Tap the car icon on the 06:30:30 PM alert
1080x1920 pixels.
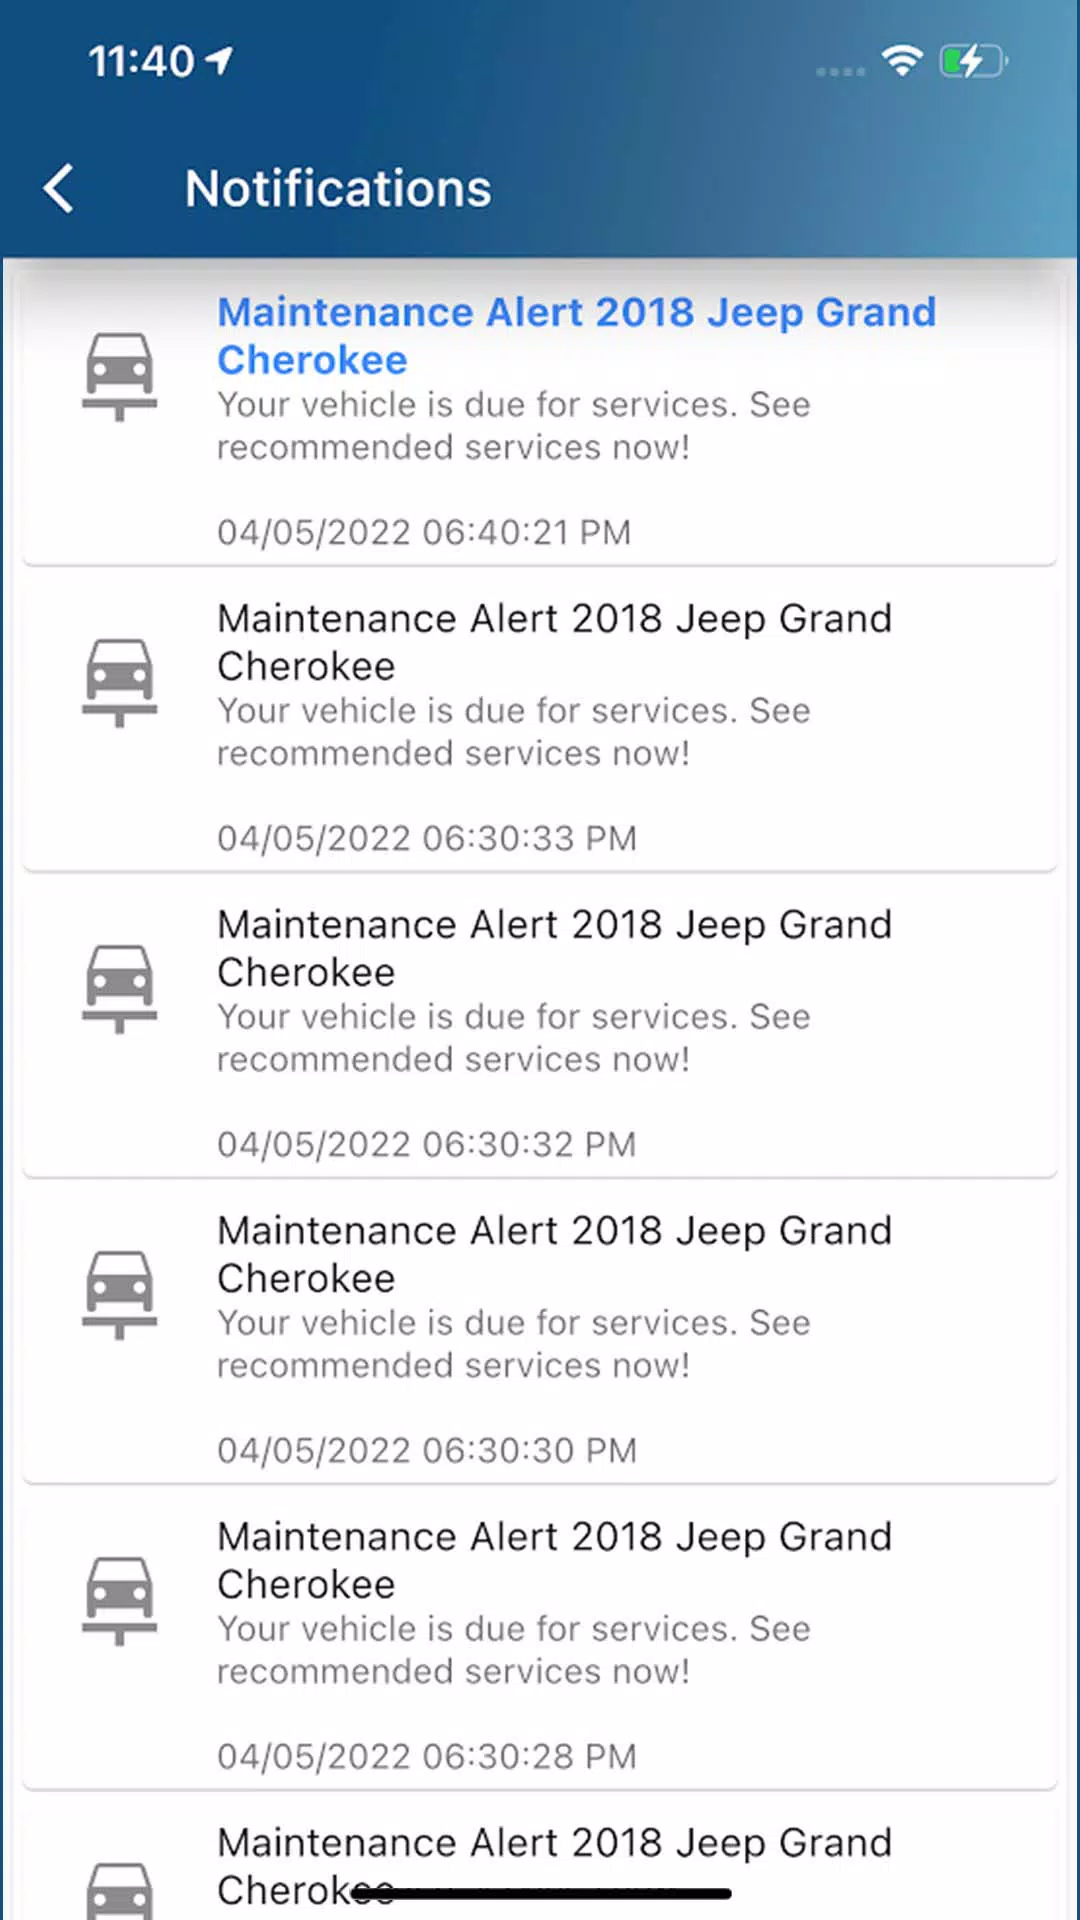[119, 1294]
